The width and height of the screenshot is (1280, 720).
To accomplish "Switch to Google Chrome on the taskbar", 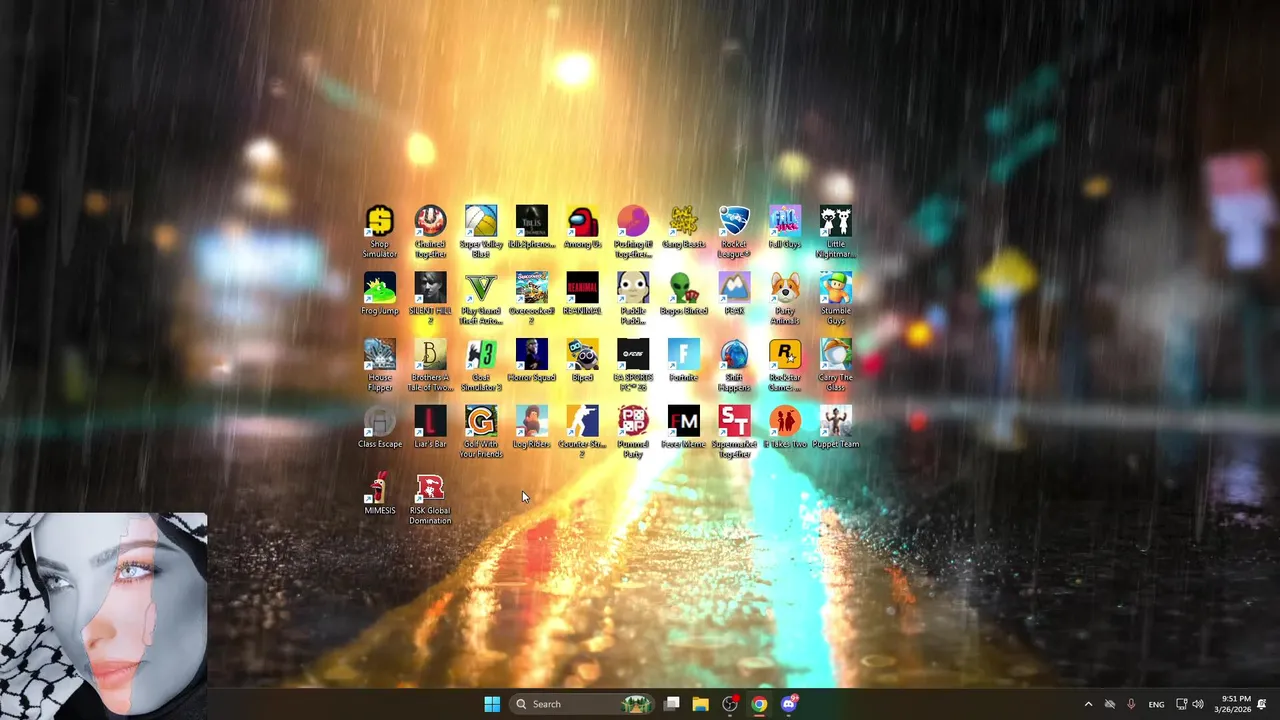I will click(759, 704).
